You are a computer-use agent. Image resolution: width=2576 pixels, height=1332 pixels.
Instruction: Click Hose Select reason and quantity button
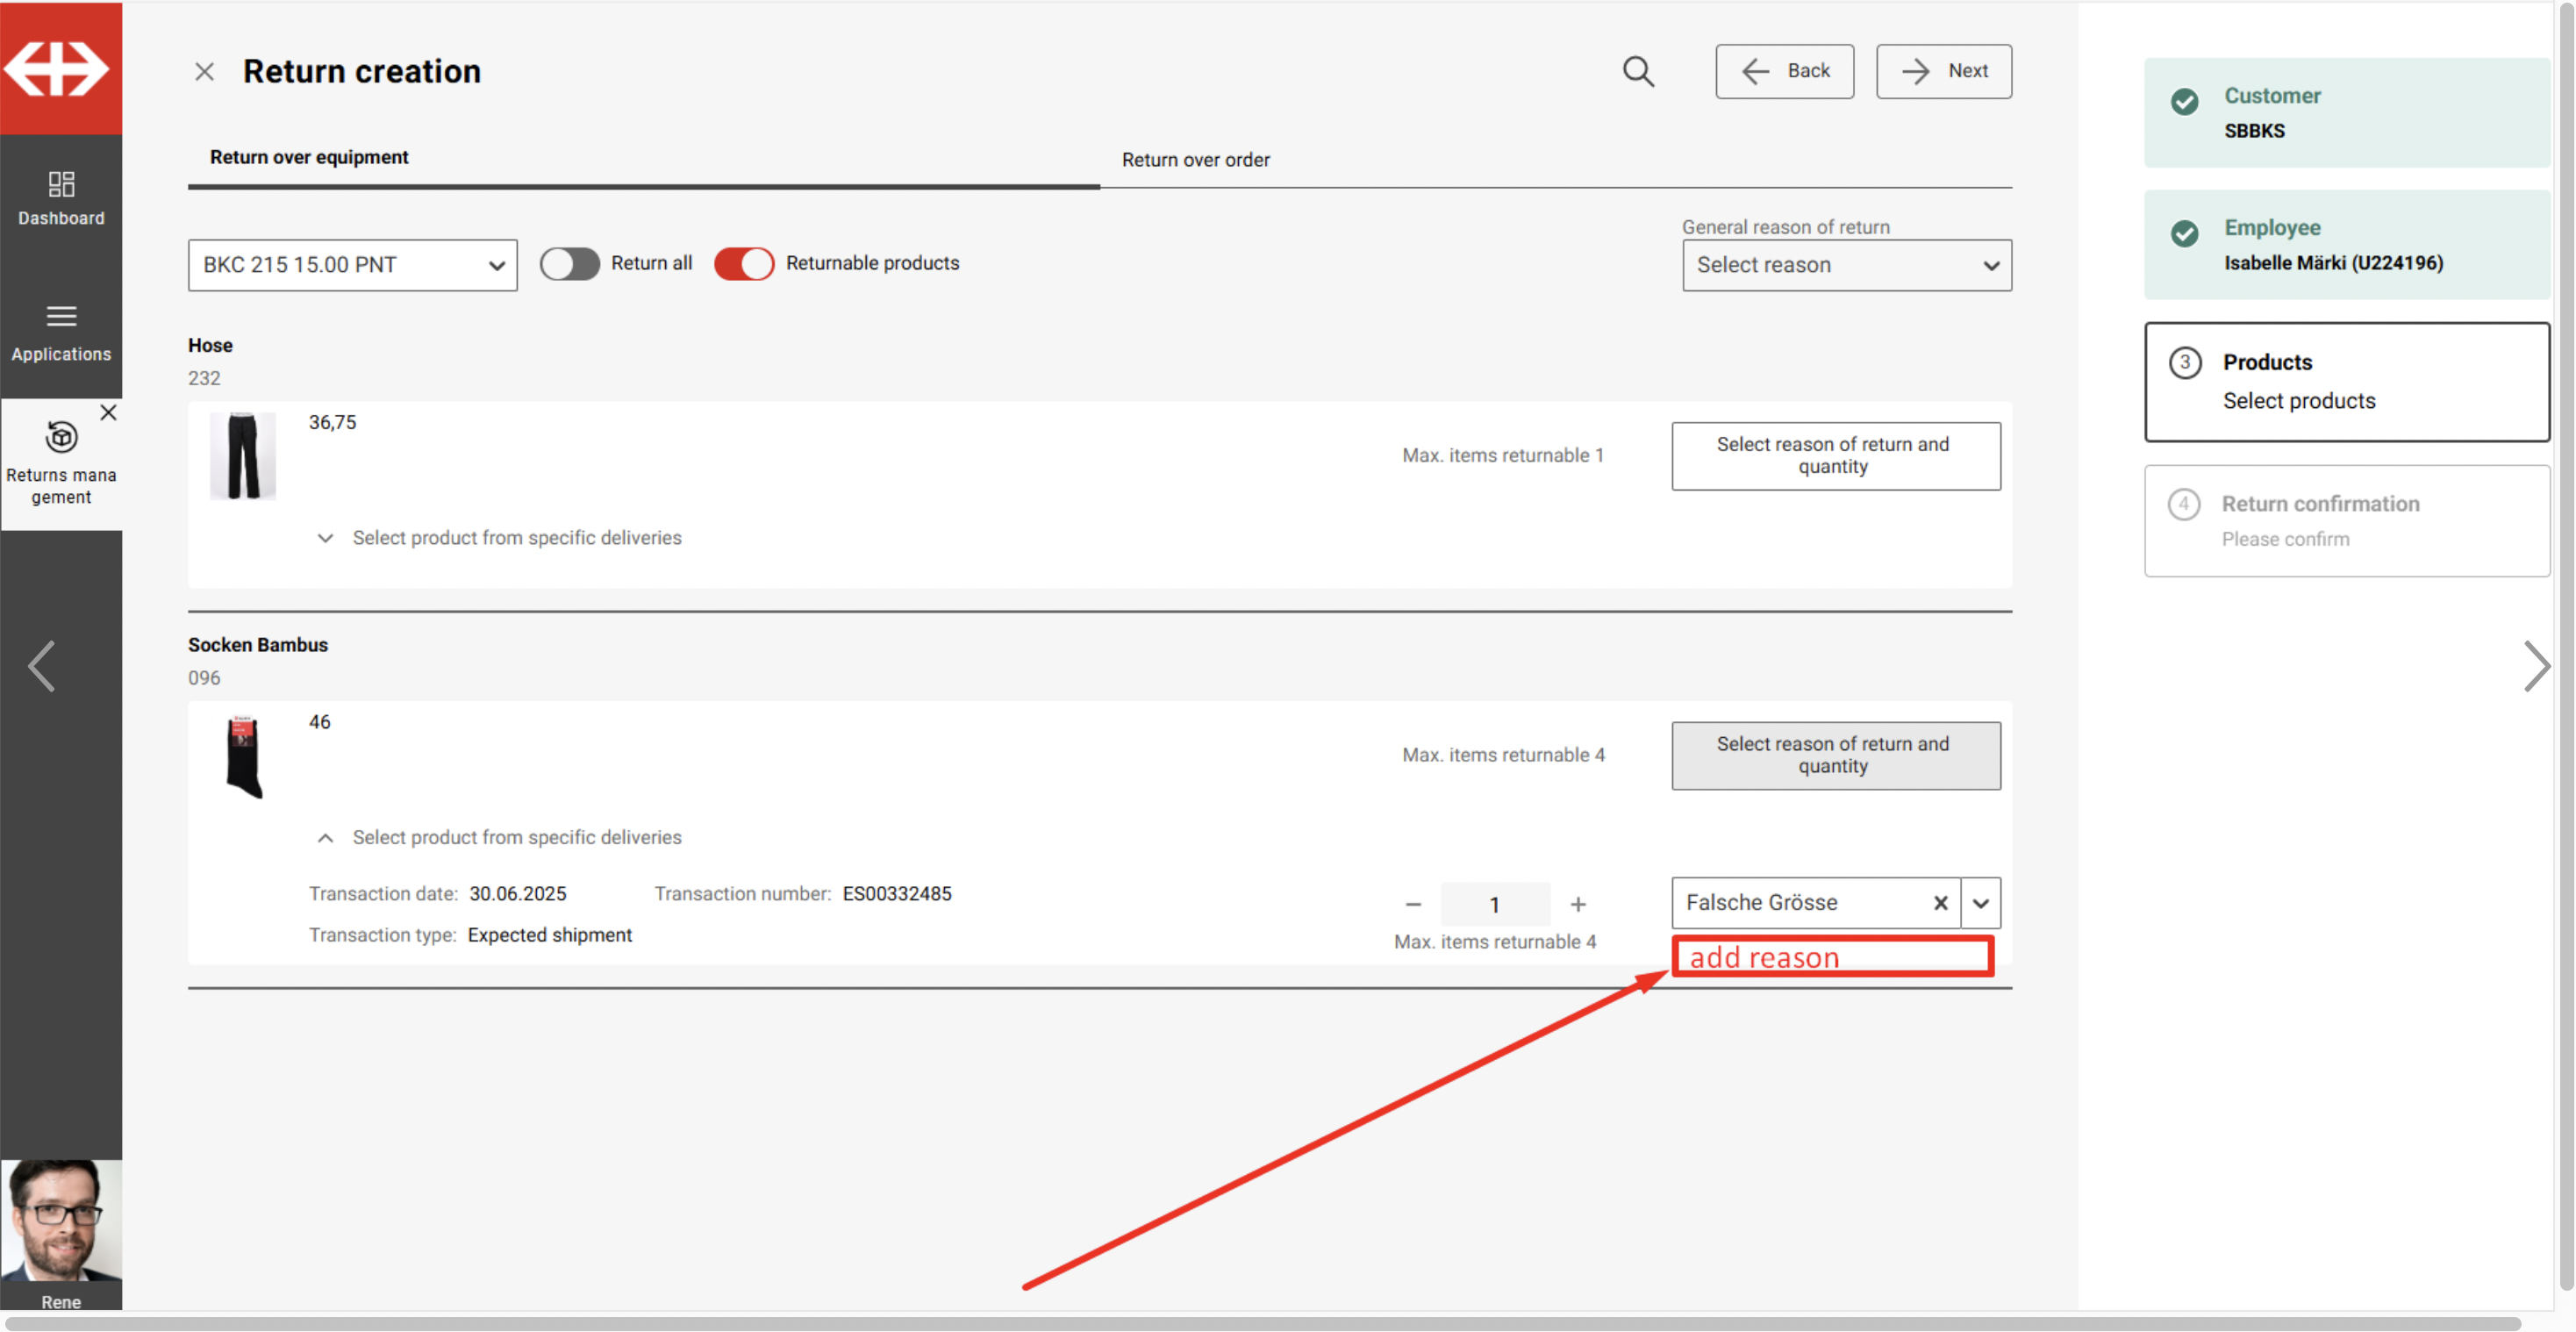point(1835,455)
